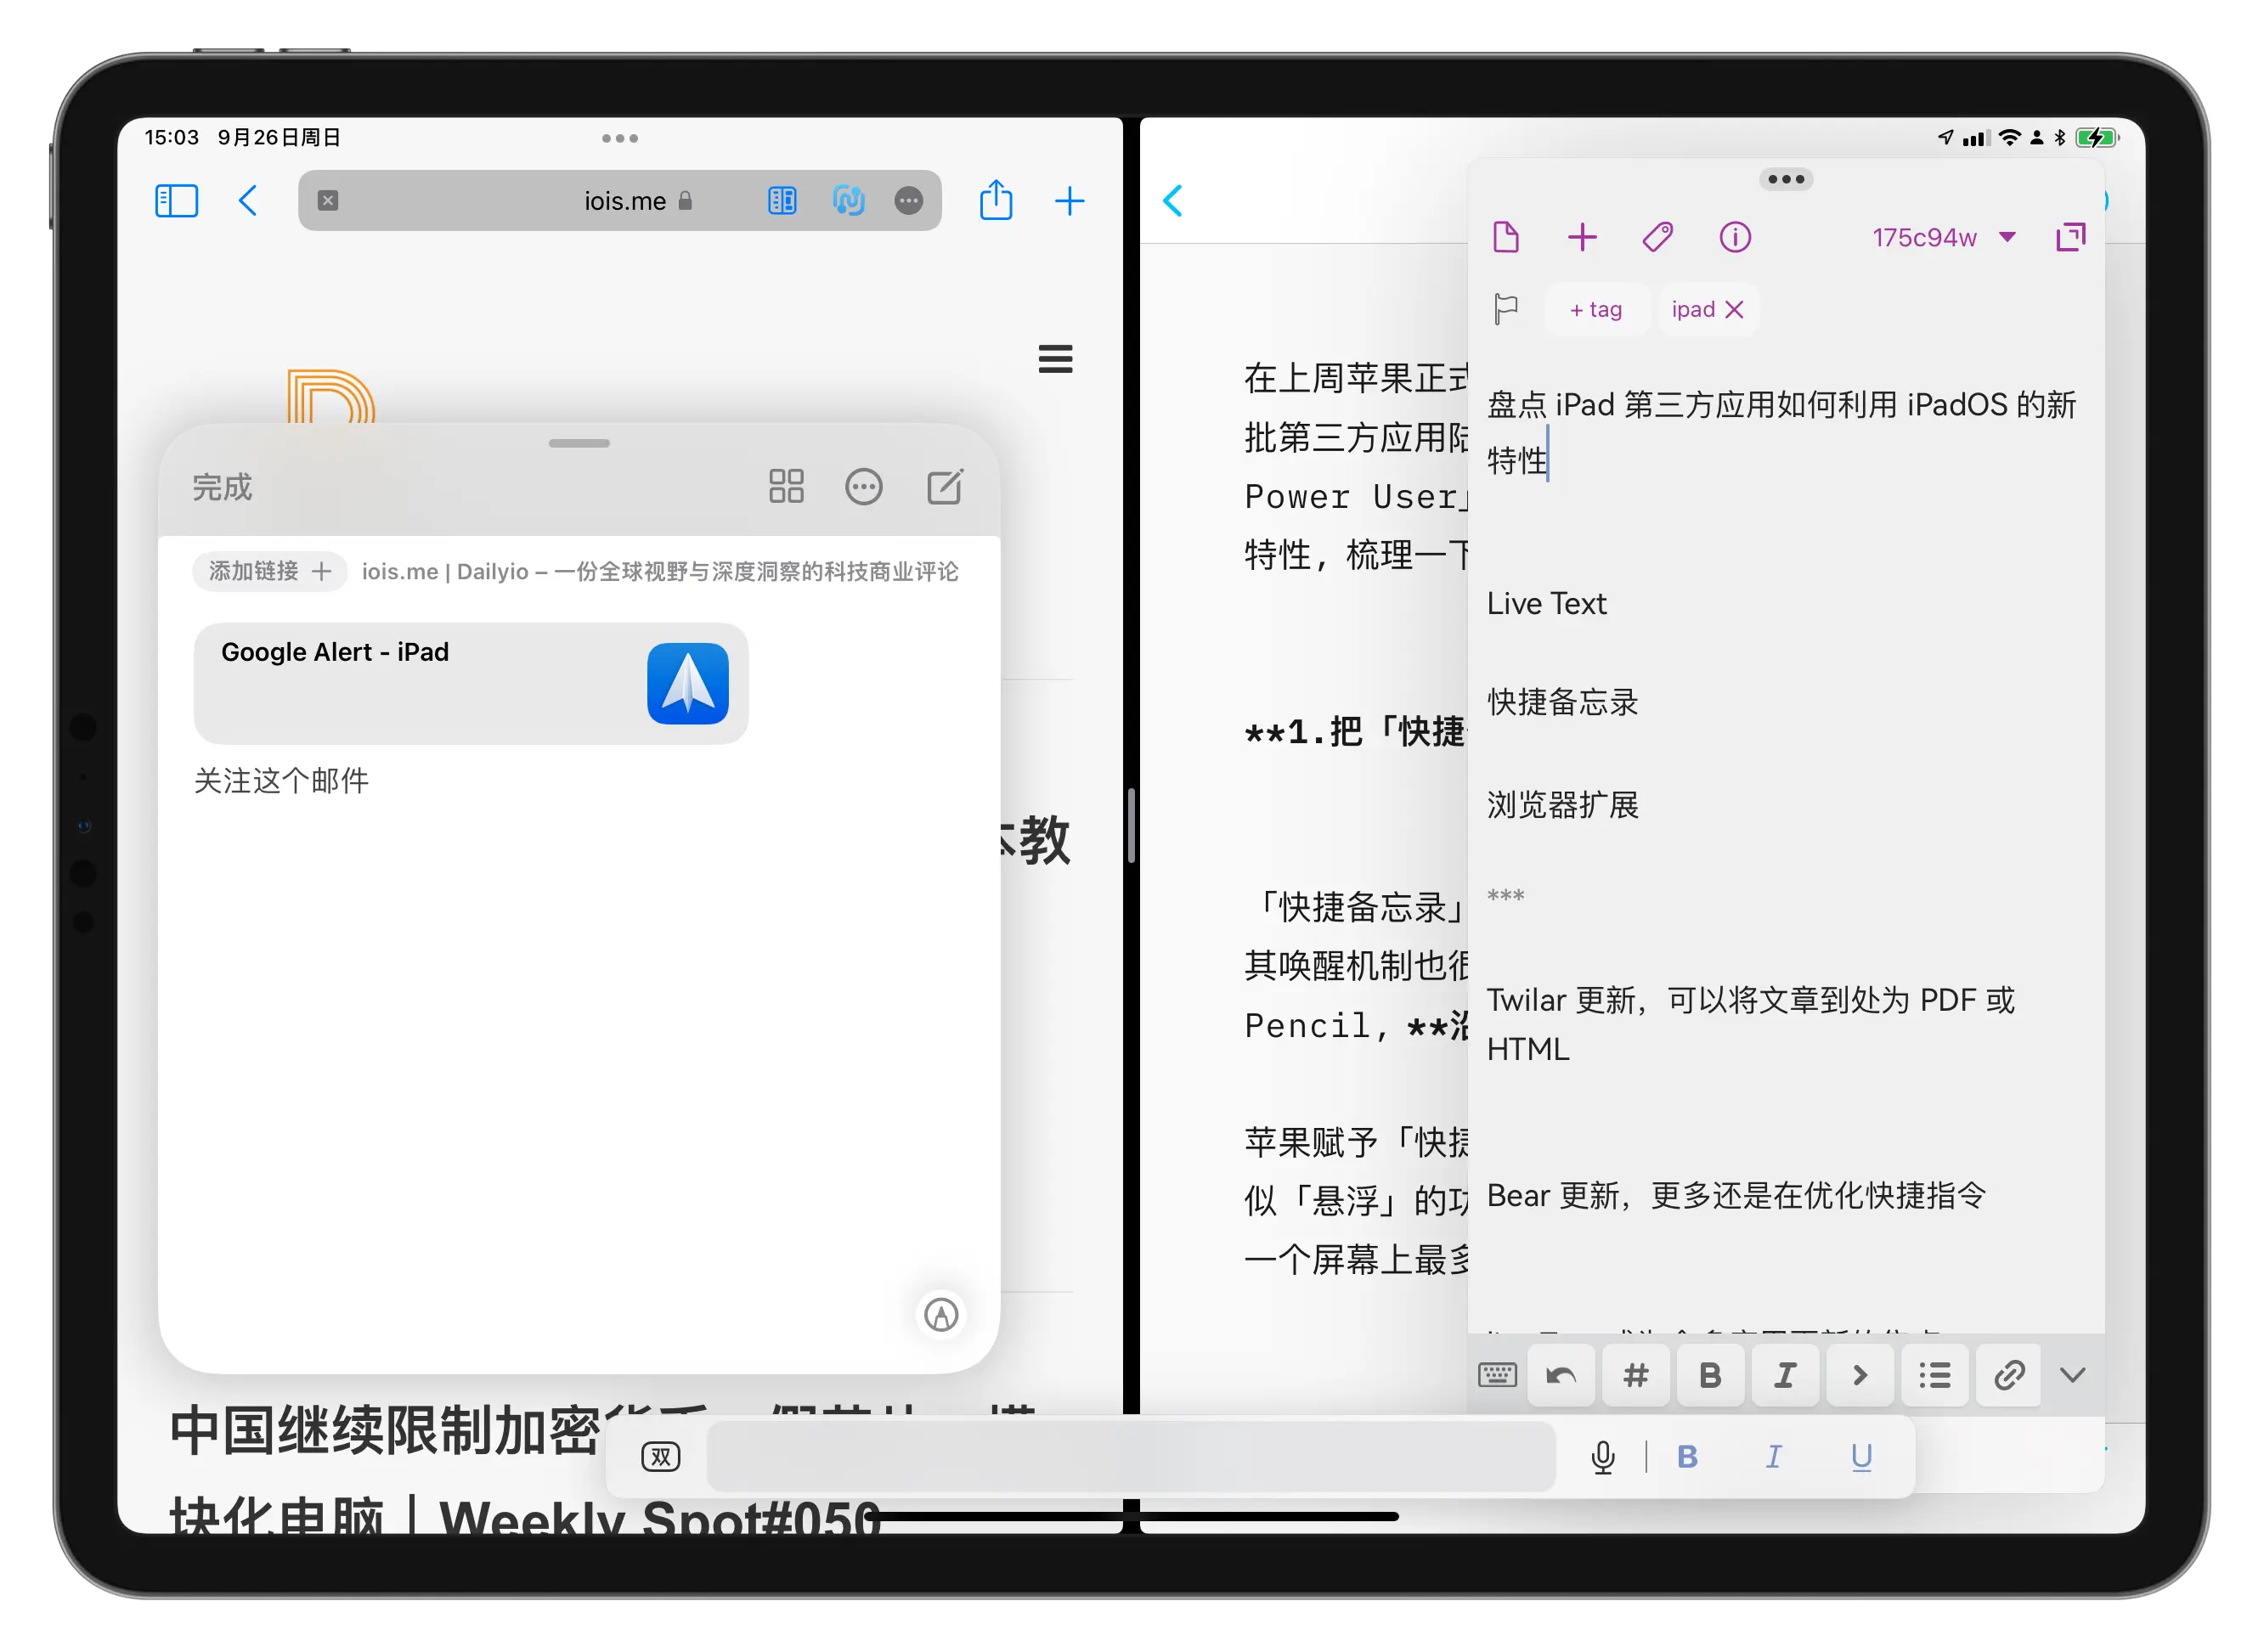Open Quick Note more options

tap(864, 487)
